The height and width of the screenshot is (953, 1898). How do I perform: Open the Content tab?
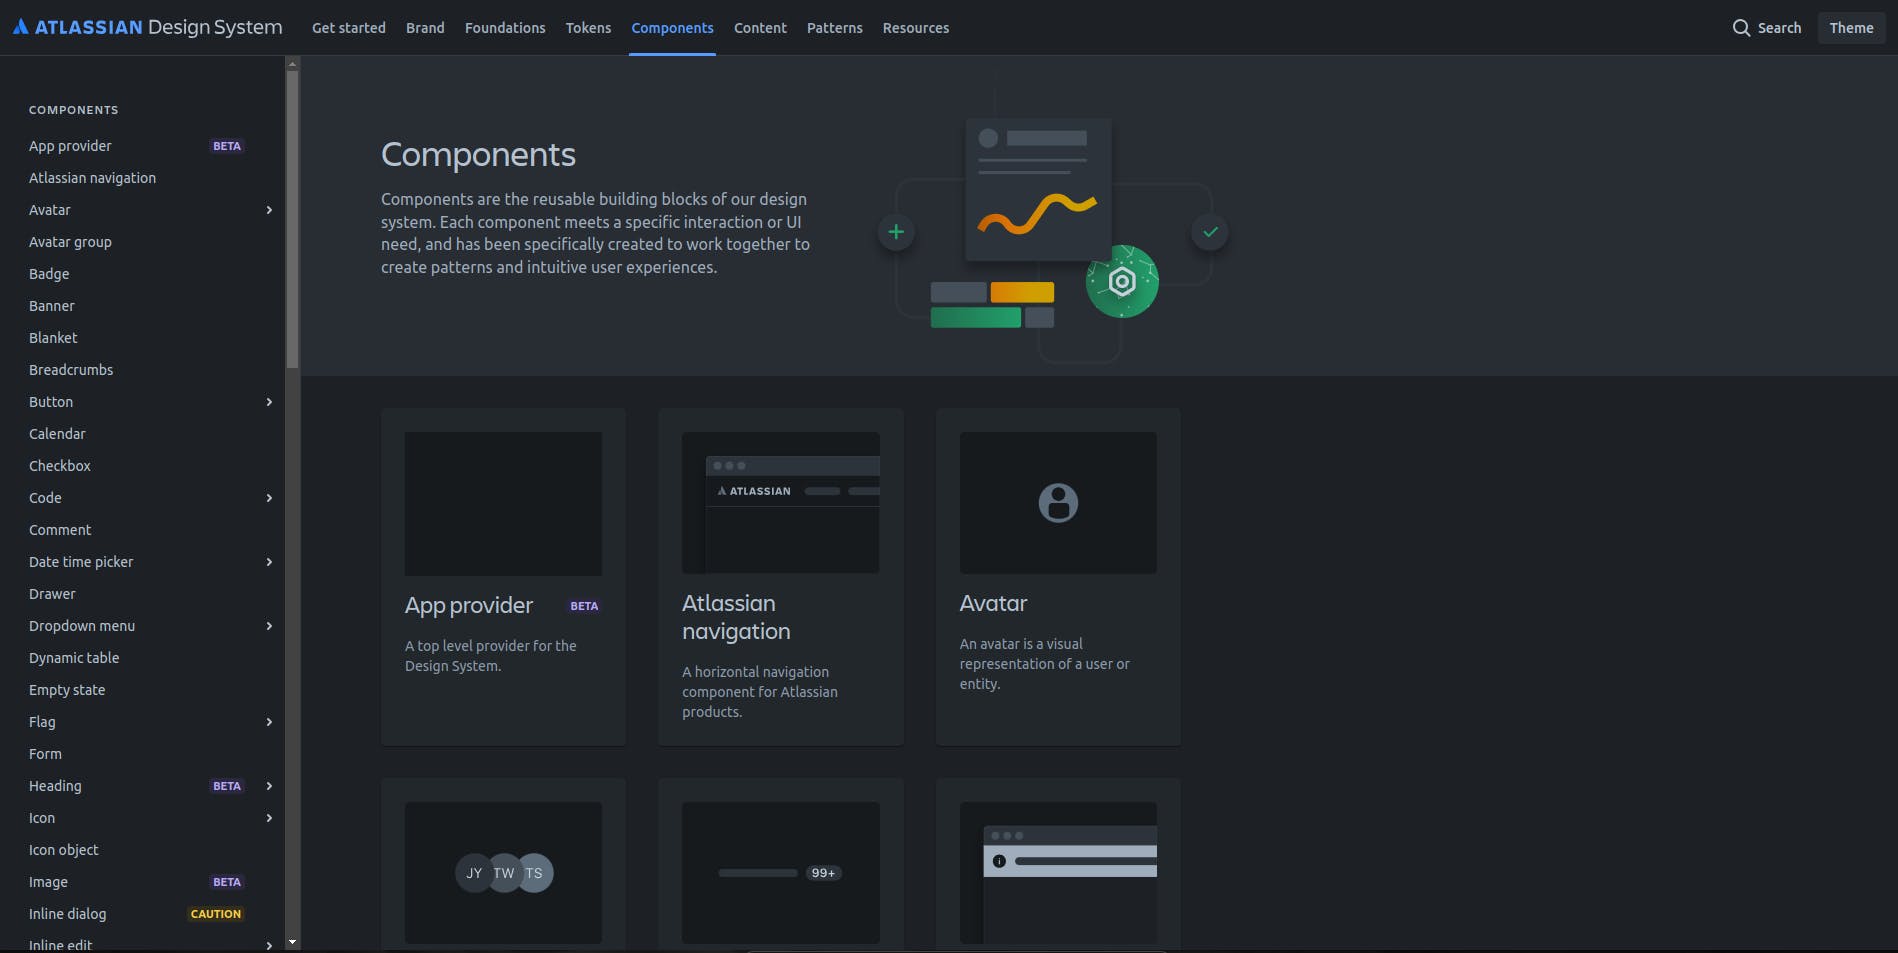[760, 28]
